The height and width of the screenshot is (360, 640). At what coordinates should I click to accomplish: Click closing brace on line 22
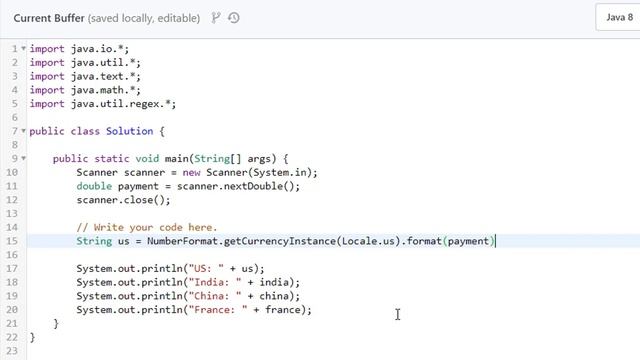pyautogui.click(x=32, y=337)
